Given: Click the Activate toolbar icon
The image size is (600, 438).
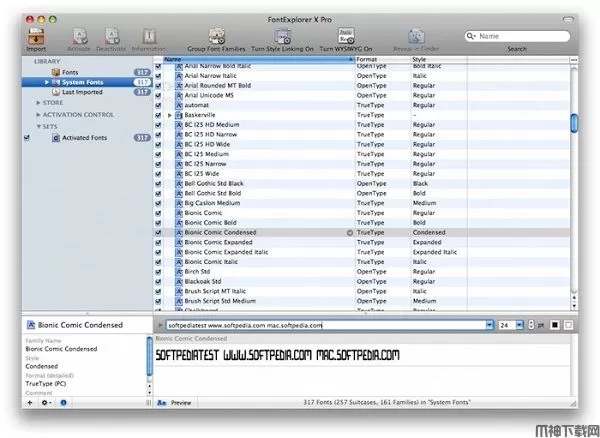Looking at the screenshot, I should [80, 37].
